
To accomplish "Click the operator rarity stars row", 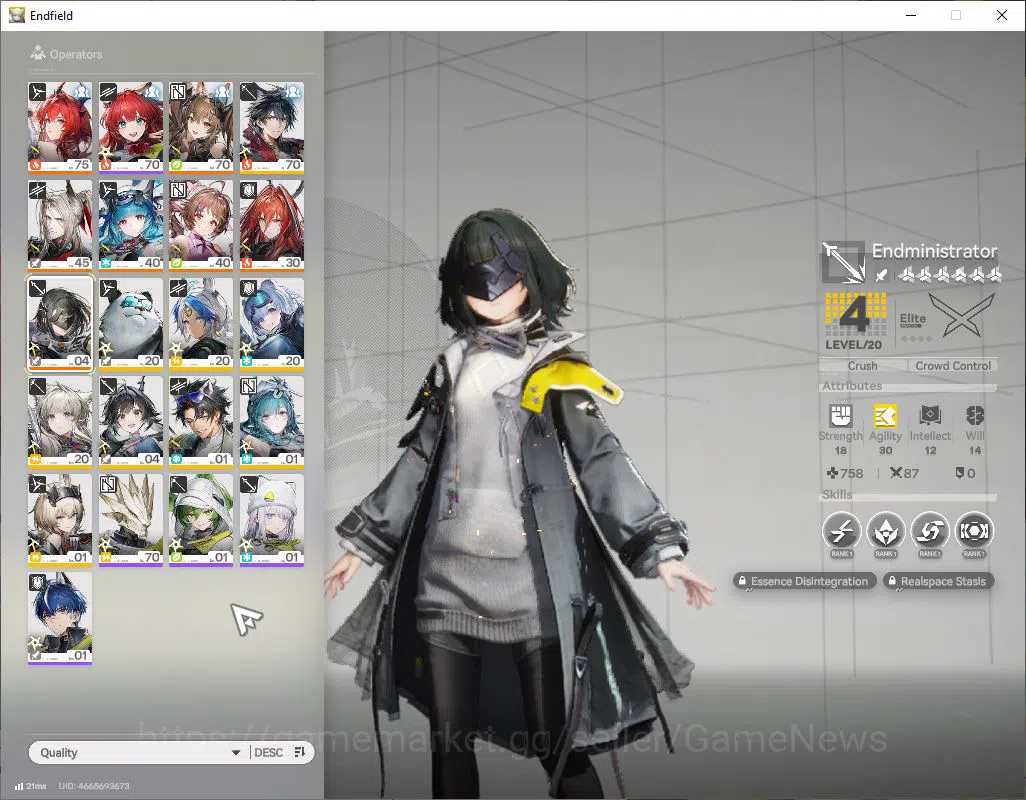I will pos(949,275).
